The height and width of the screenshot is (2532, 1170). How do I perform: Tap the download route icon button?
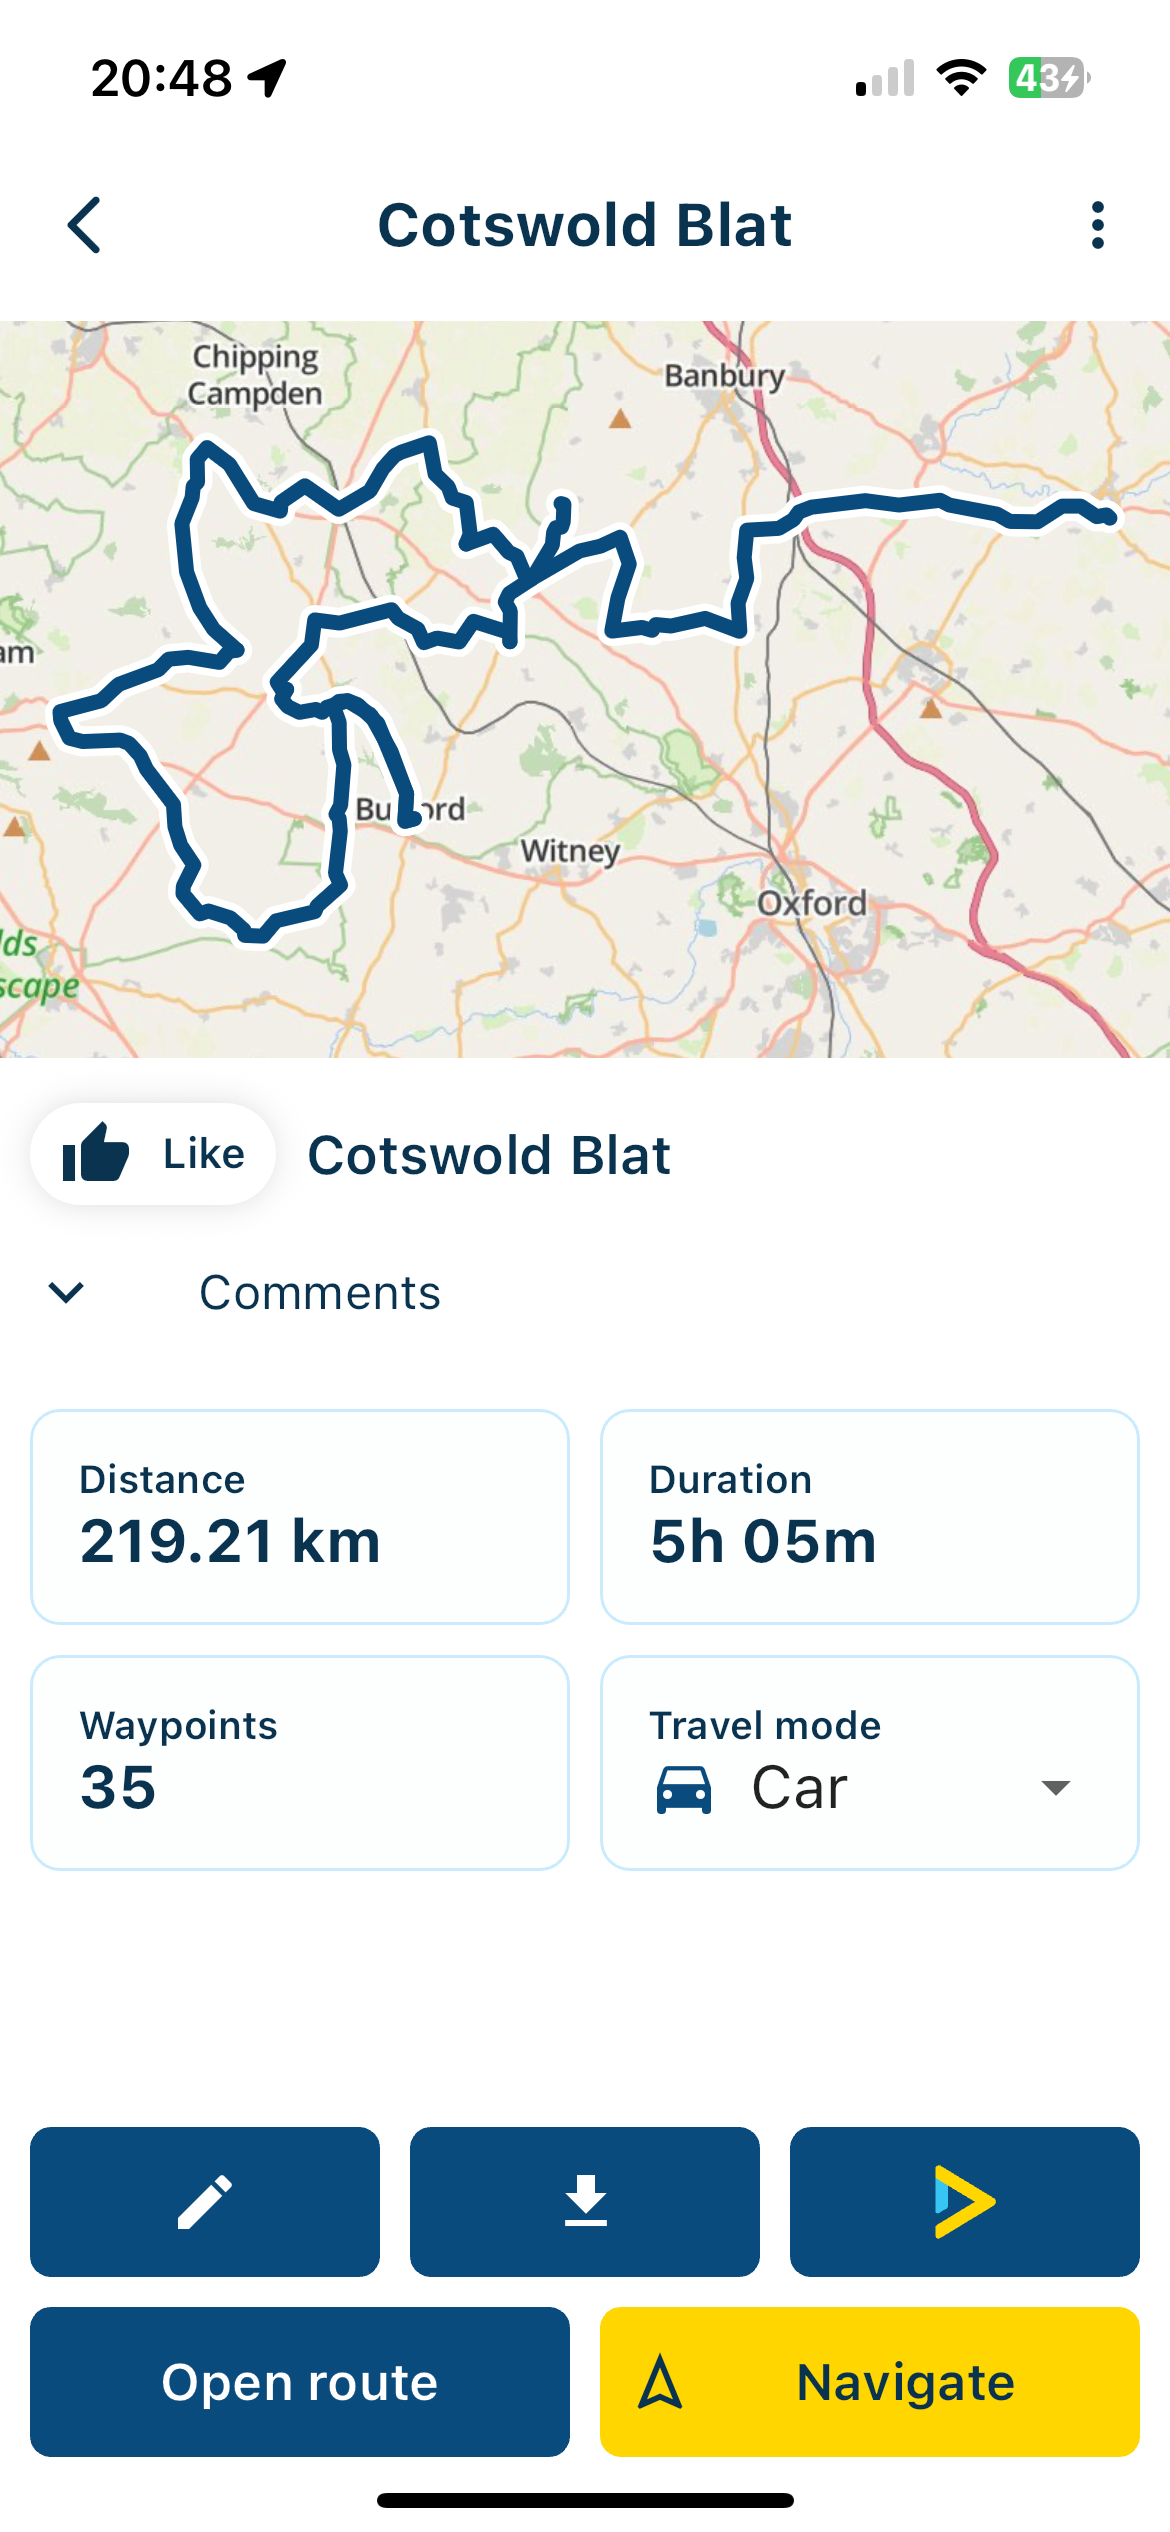pos(585,2201)
